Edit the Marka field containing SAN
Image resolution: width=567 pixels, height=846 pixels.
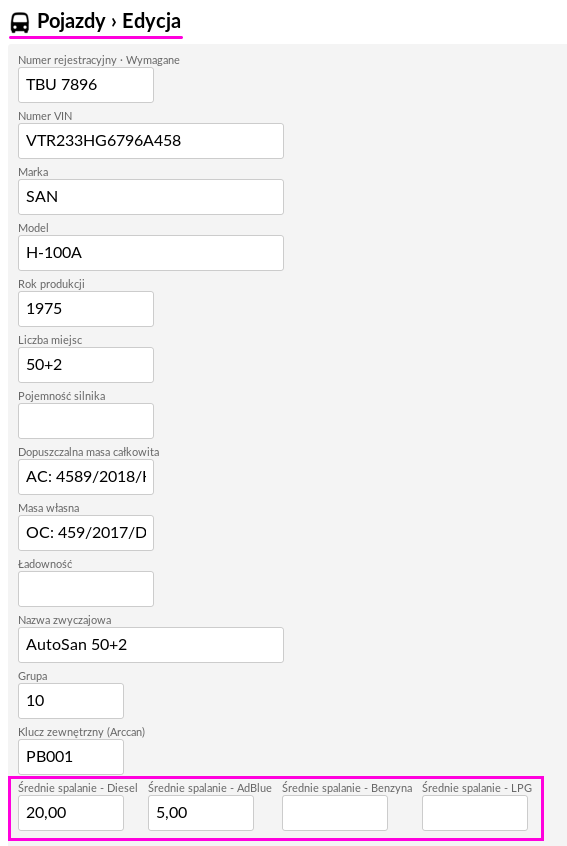pos(151,197)
